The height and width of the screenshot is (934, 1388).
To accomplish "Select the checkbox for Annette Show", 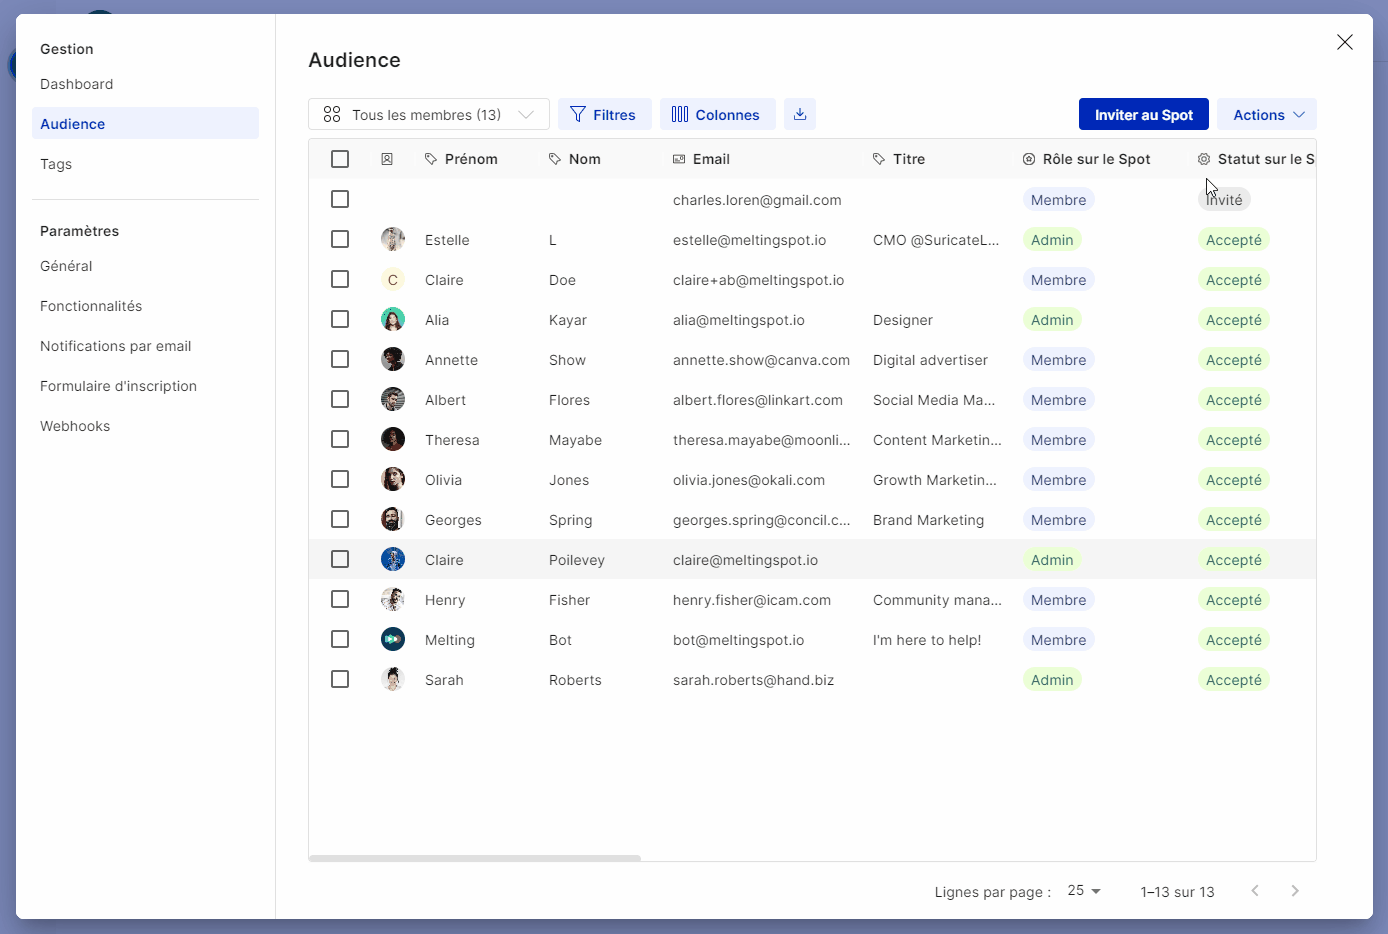I will point(340,360).
